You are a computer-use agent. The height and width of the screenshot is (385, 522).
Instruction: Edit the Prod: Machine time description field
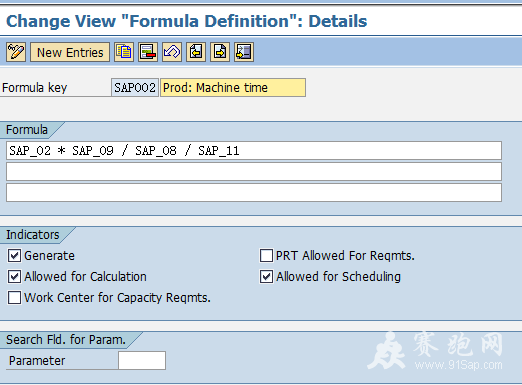tap(233, 88)
